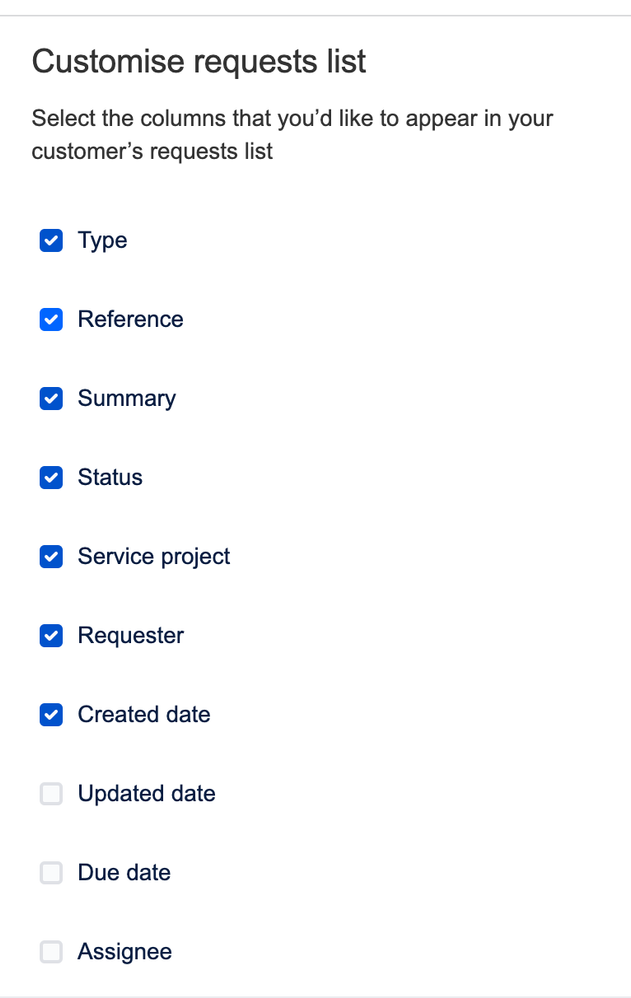Click the Summary label text
631x998 pixels.
[126, 398]
